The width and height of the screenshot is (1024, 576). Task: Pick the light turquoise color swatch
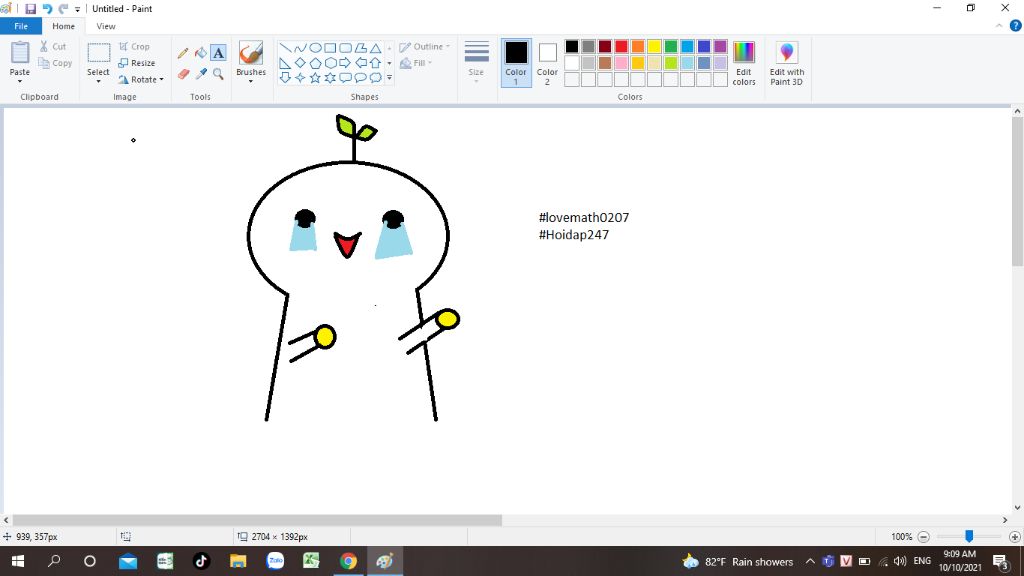click(x=687, y=63)
